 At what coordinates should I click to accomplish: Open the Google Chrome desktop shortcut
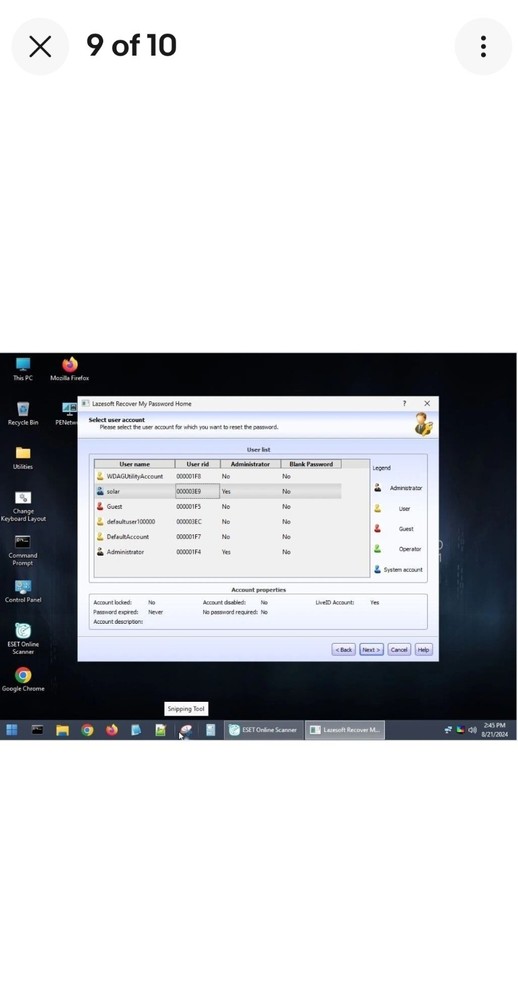(x=23, y=679)
